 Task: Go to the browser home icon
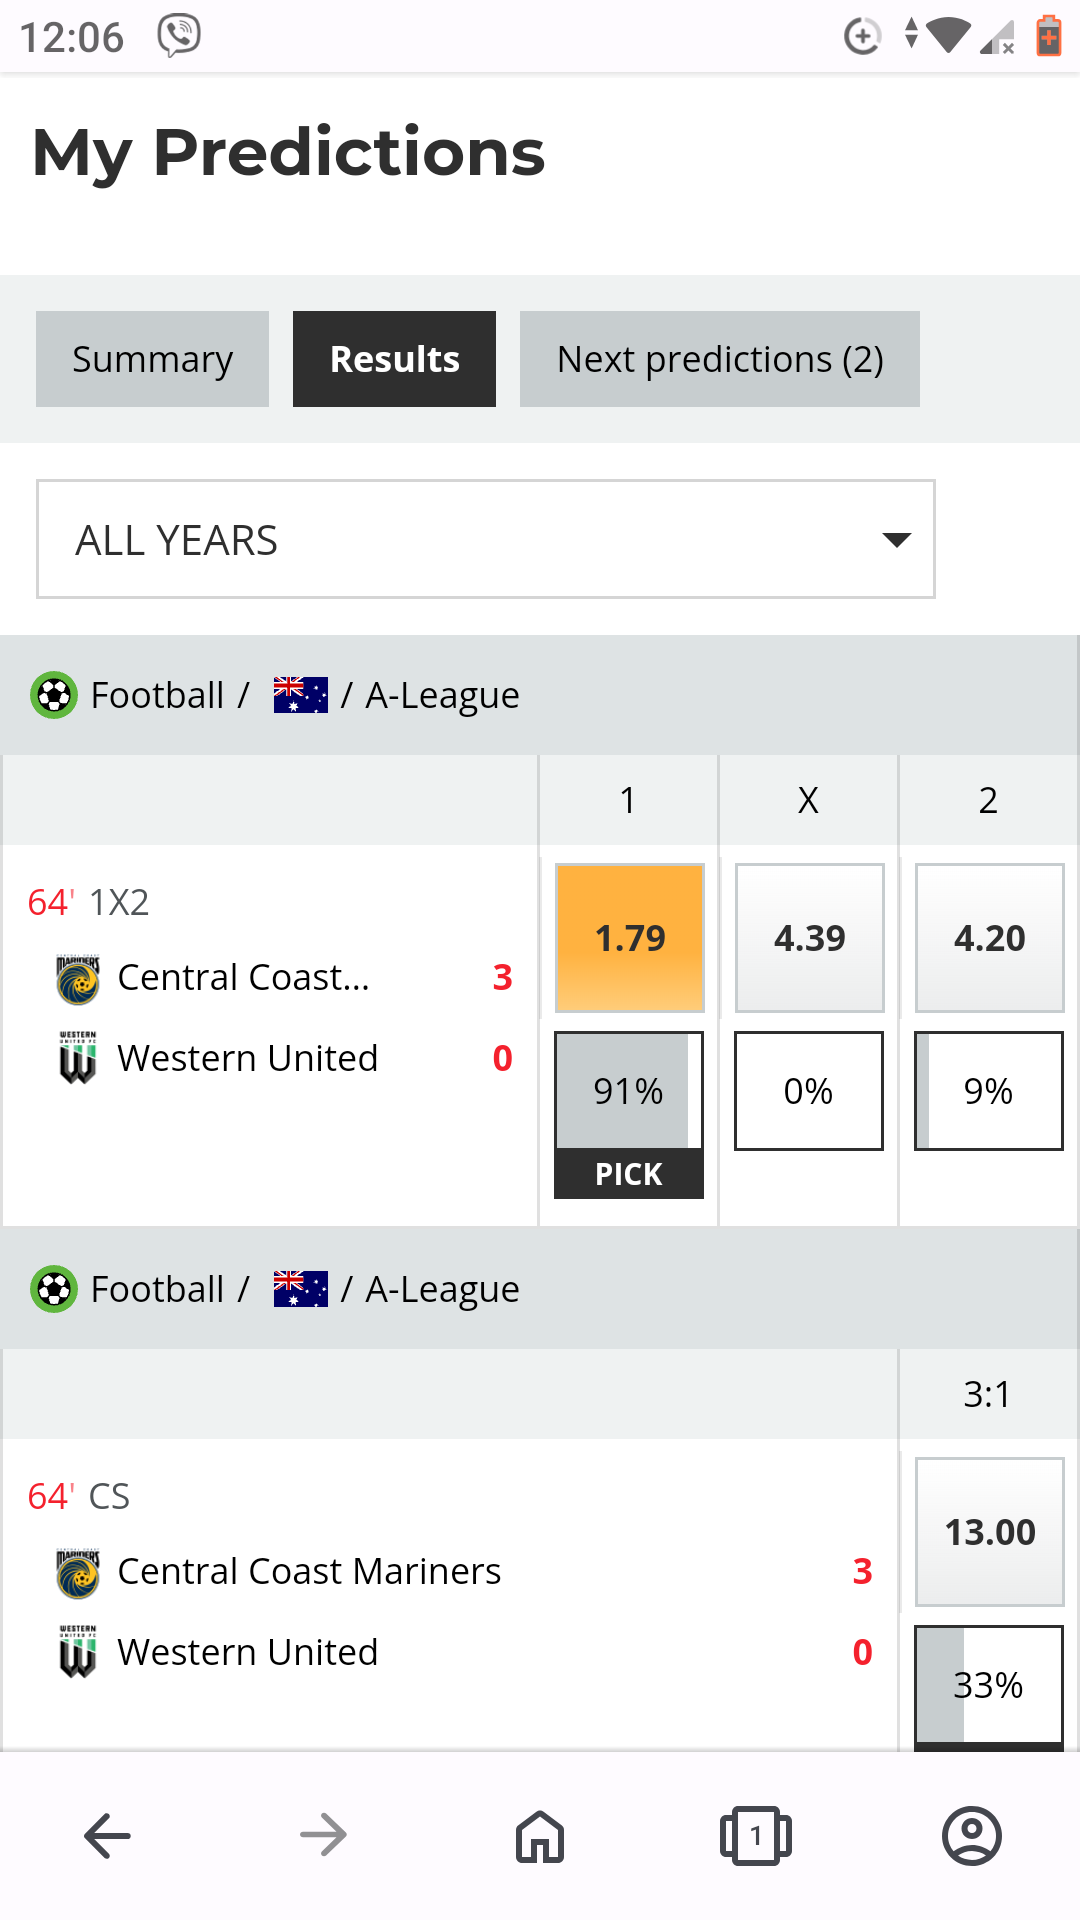pyautogui.click(x=540, y=1836)
